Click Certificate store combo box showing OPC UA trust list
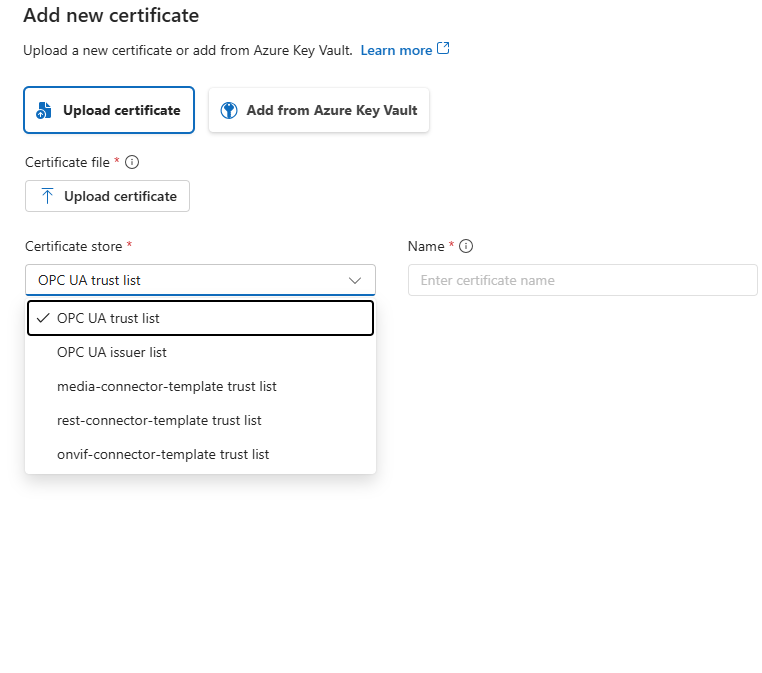 (200, 280)
